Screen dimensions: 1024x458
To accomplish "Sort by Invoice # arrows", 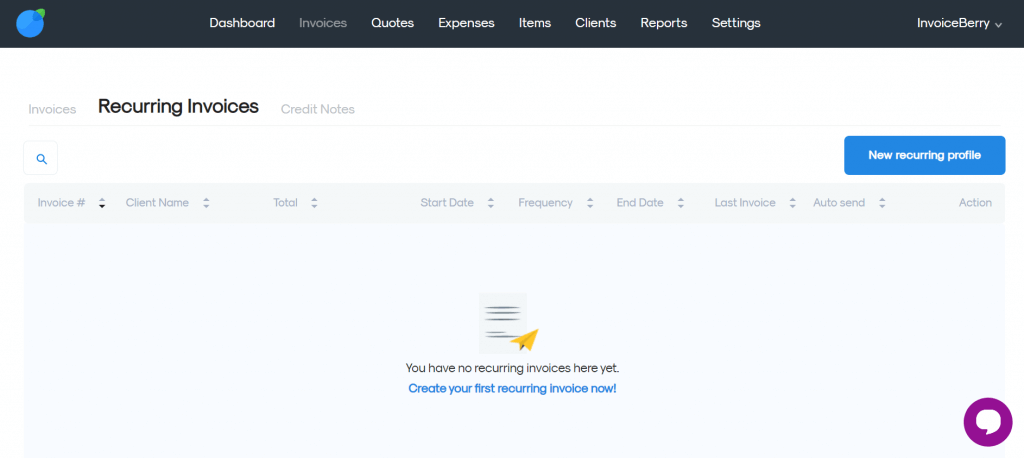I will pyautogui.click(x=102, y=203).
